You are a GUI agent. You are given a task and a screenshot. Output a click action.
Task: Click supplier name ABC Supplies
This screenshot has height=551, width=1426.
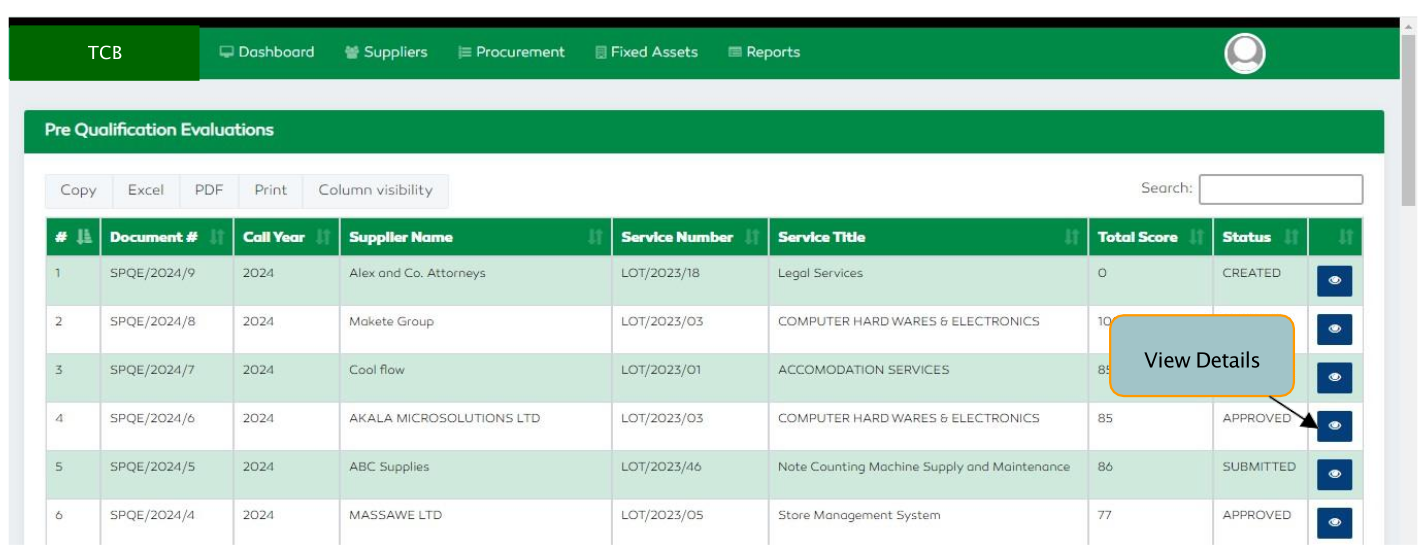coord(389,466)
